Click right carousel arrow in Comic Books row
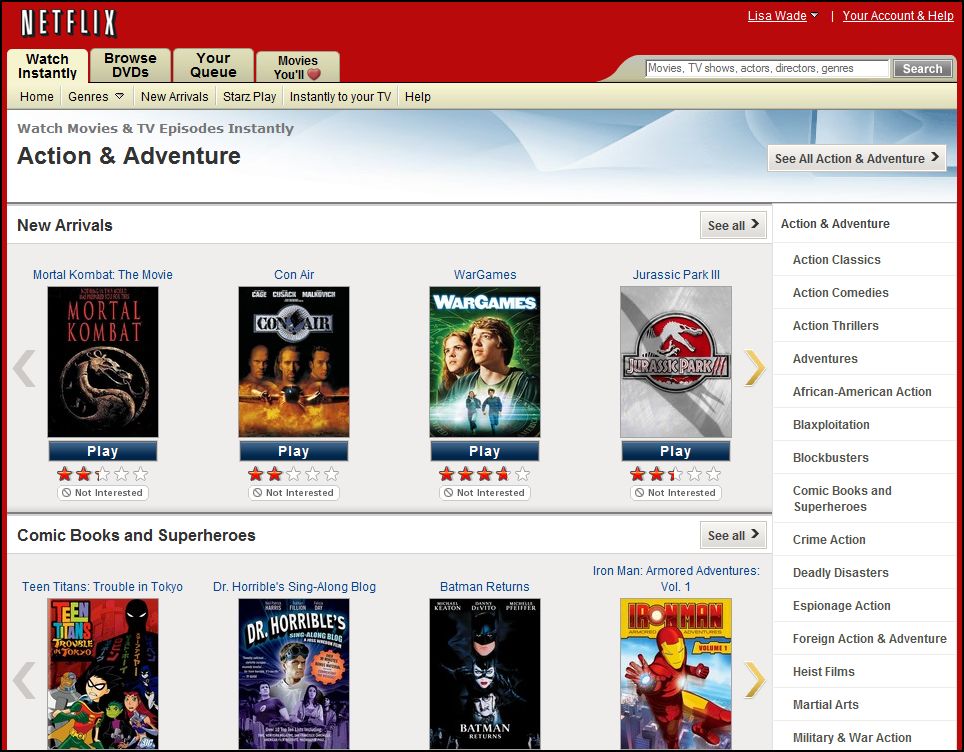 [x=755, y=680]
